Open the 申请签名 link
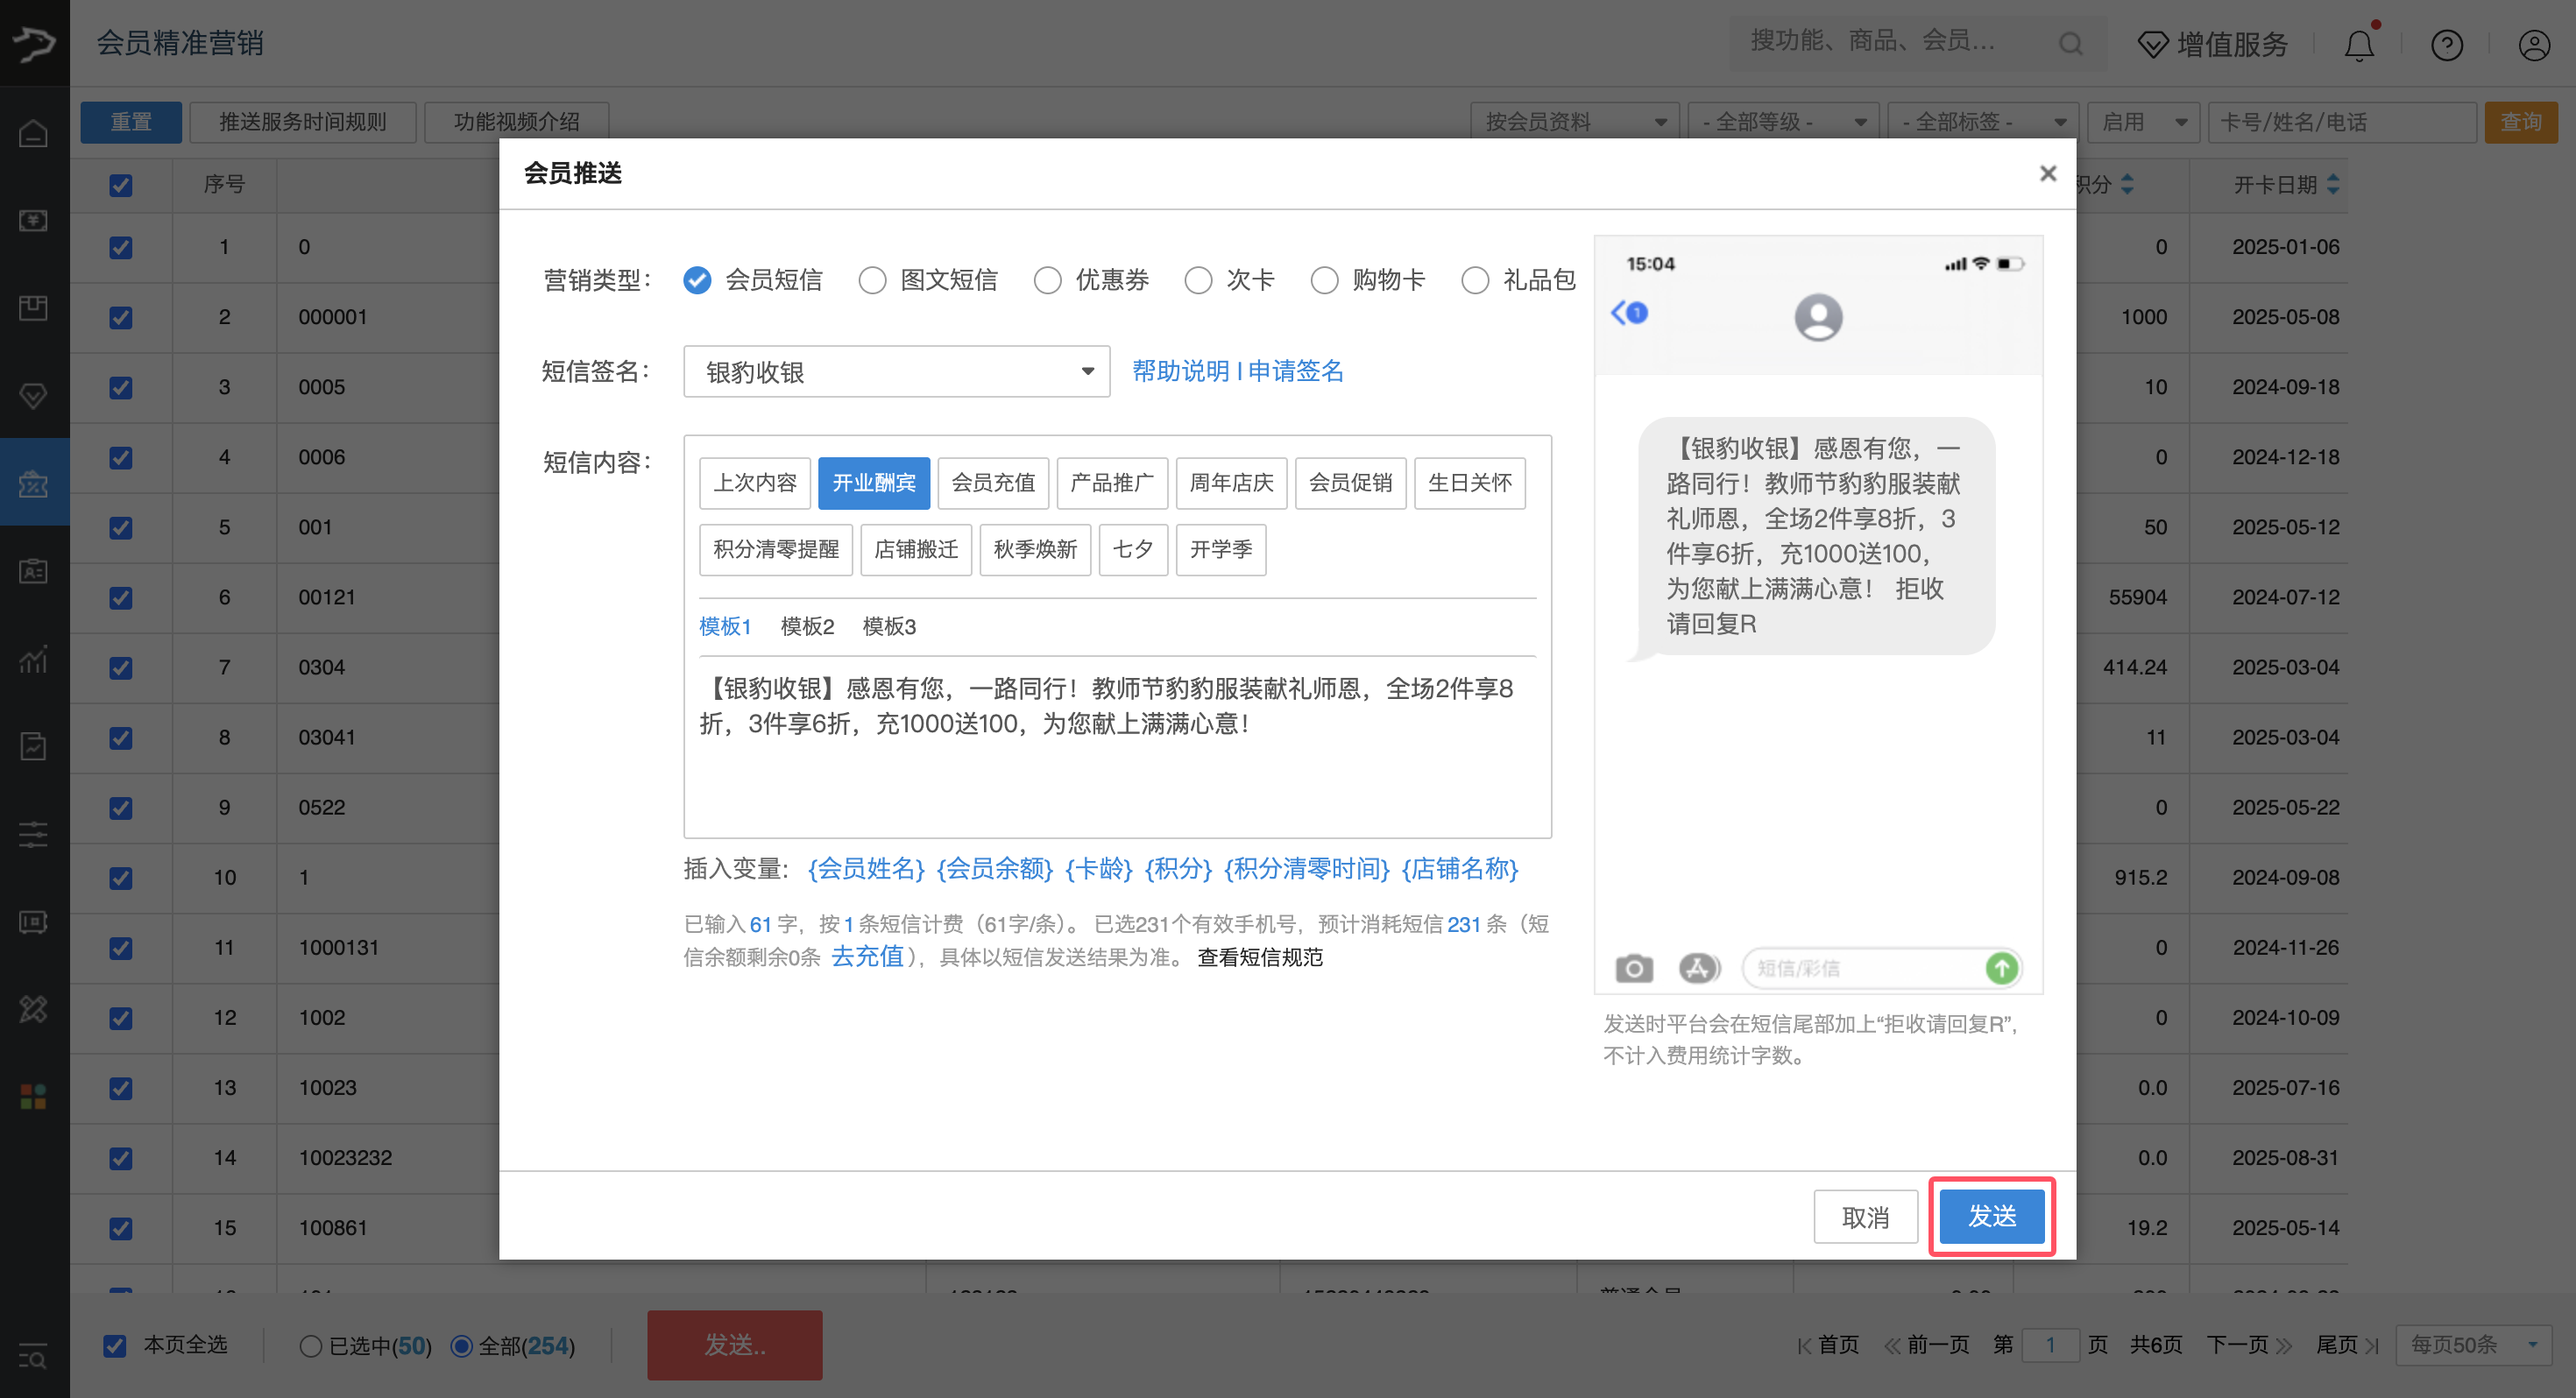Viewport: 2576px width, 1398px height. 1295,371
